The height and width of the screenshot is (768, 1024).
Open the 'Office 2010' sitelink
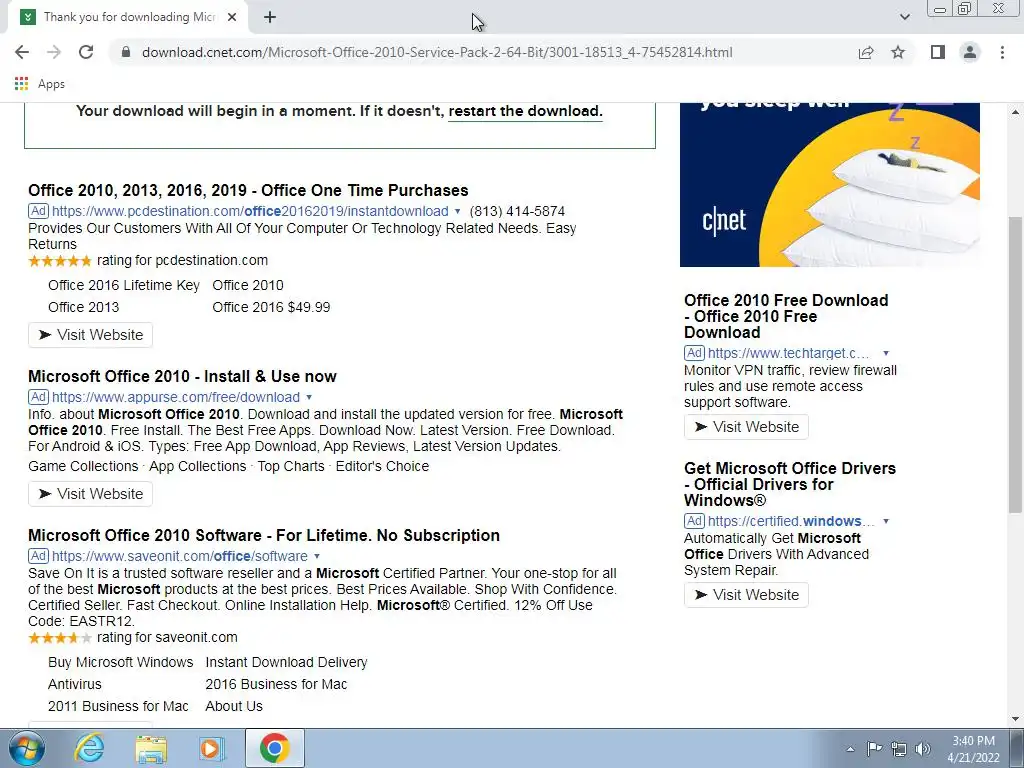(x=248, y=285)
